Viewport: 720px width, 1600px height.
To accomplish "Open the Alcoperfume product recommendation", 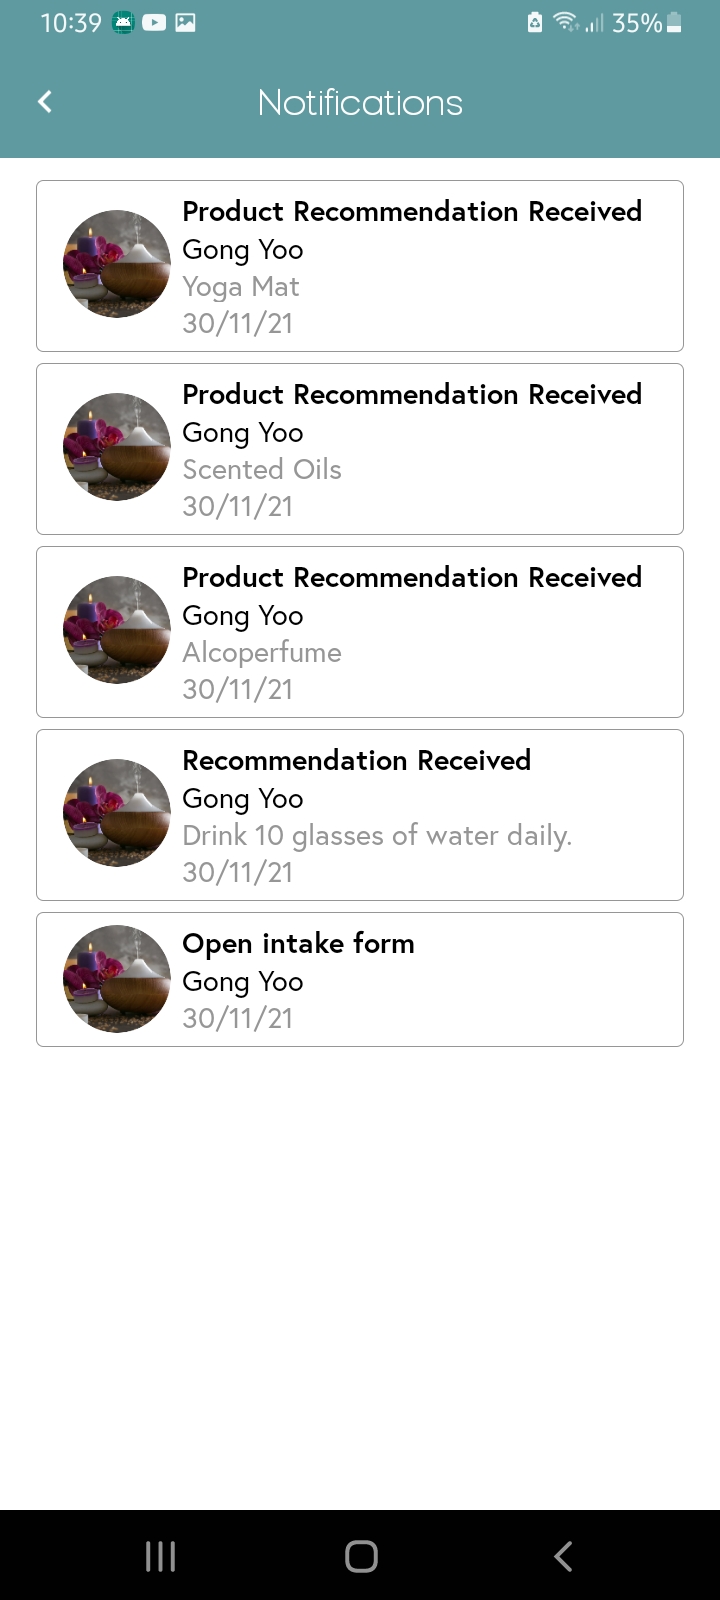I will (412, 632).
